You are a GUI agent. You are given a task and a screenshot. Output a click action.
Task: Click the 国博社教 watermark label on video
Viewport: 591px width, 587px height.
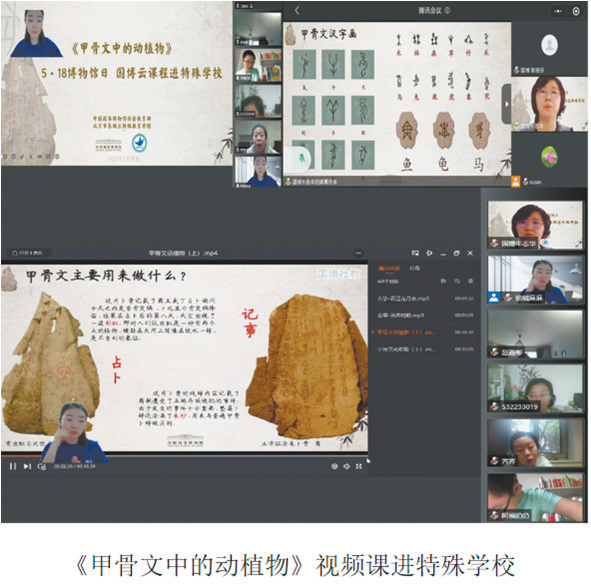(338, 274)
